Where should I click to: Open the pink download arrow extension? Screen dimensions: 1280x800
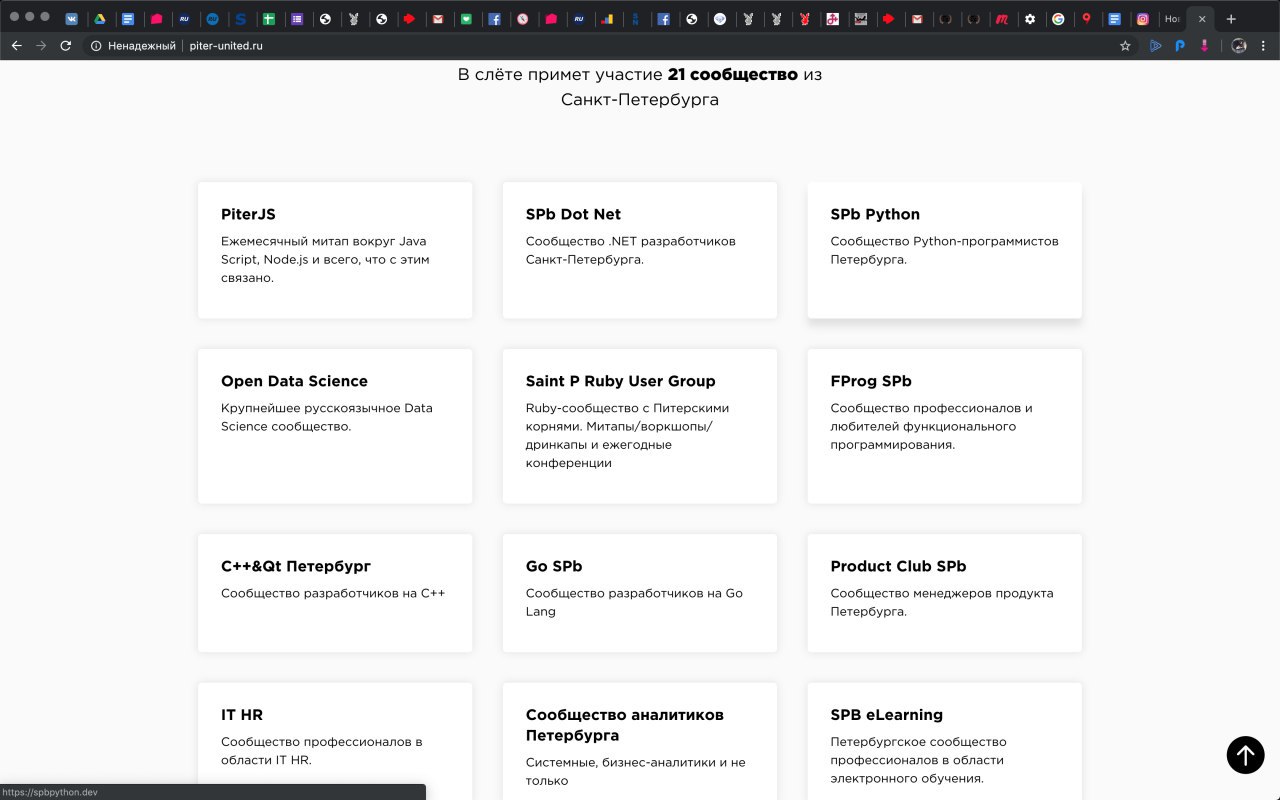coord(1205,46)
